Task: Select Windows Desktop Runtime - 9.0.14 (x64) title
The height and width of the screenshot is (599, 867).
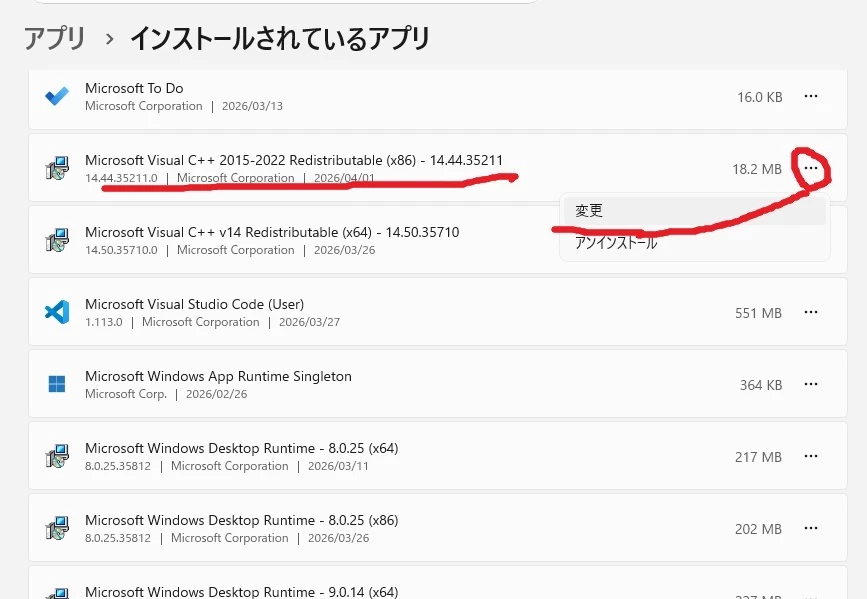Action: pos(242,592)
